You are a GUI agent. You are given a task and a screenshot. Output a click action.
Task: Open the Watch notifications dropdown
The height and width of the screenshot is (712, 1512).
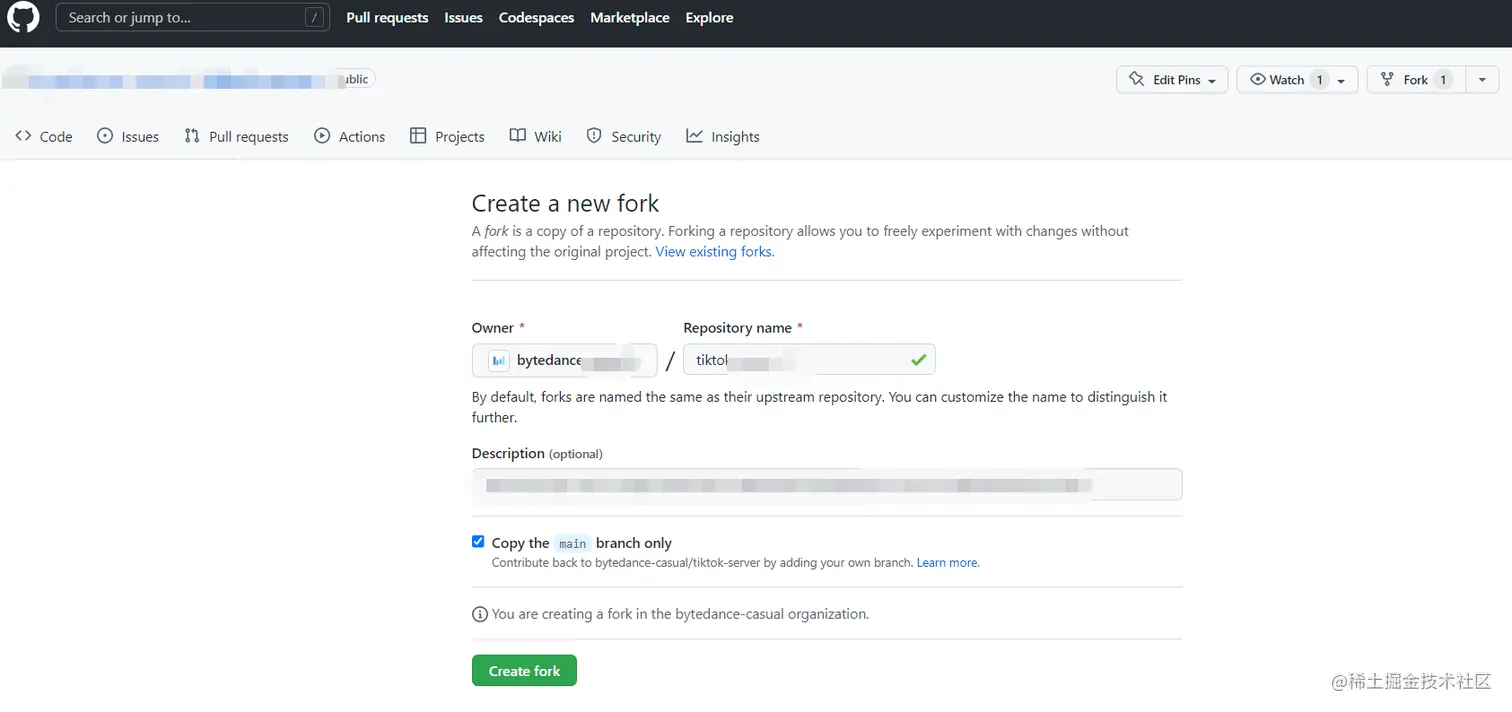pyautogui.click(x=1297, y=80)
